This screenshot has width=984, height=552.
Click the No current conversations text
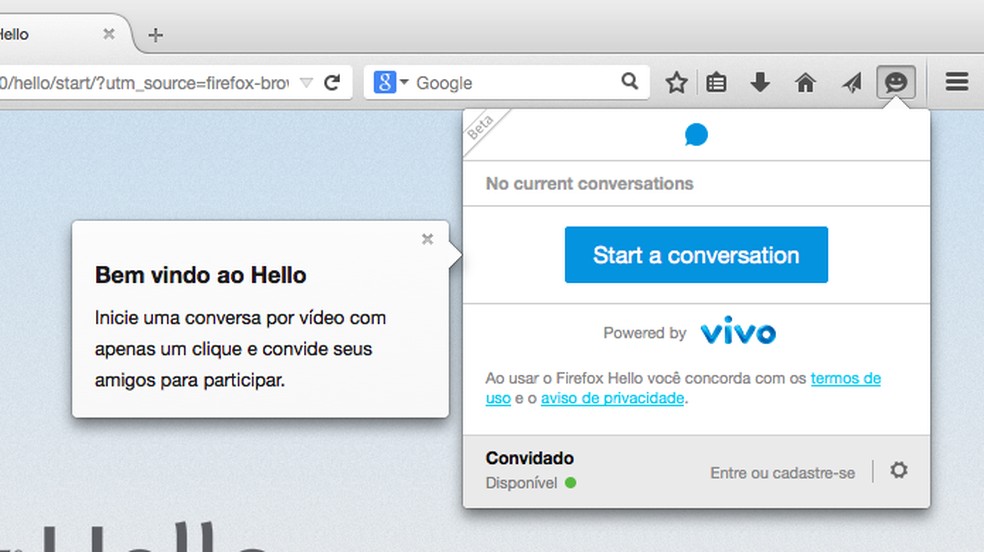[x=589, y=184]
